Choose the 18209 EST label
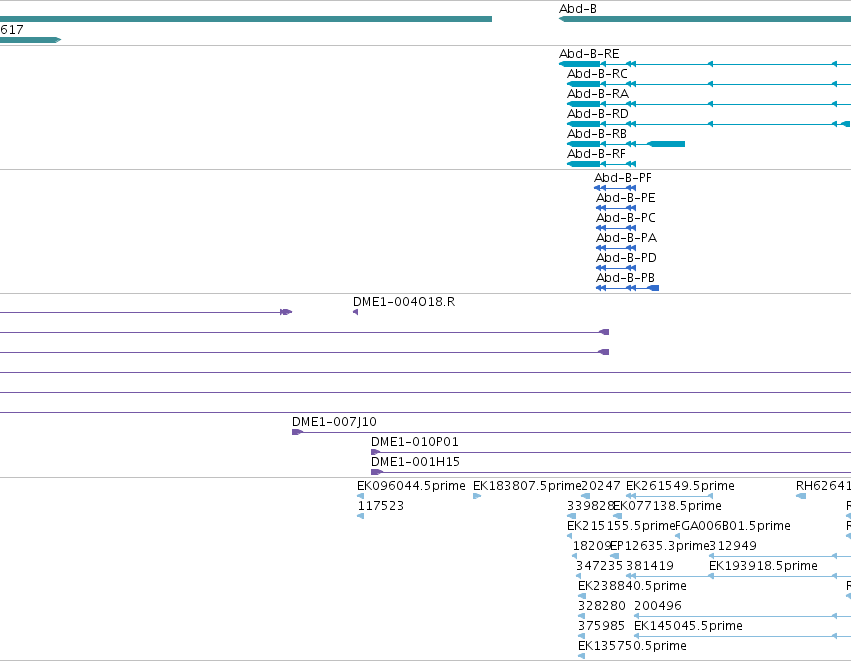Image resolution: width=851 pixels, height=661 pixels. 592,546
